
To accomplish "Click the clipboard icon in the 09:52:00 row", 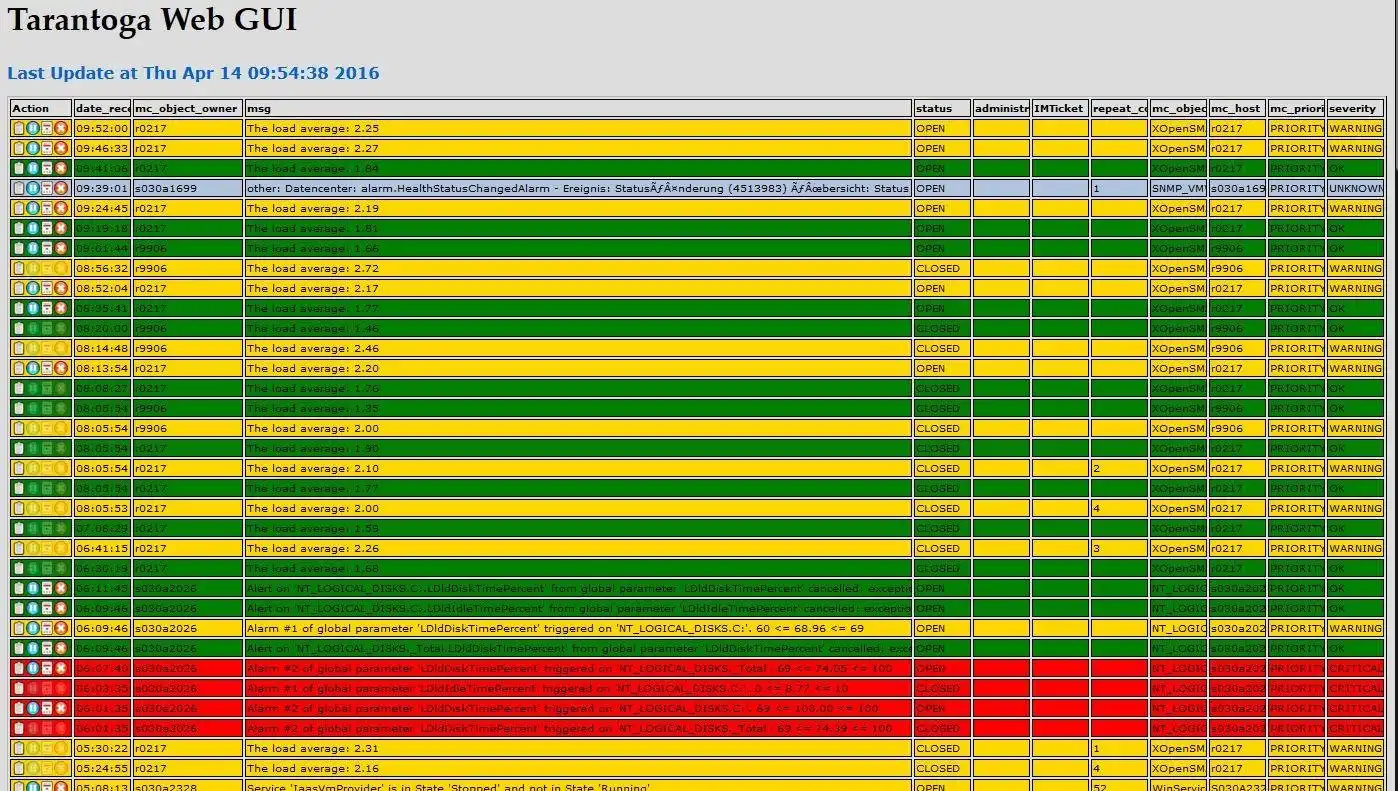I will [x=19, y=128].
